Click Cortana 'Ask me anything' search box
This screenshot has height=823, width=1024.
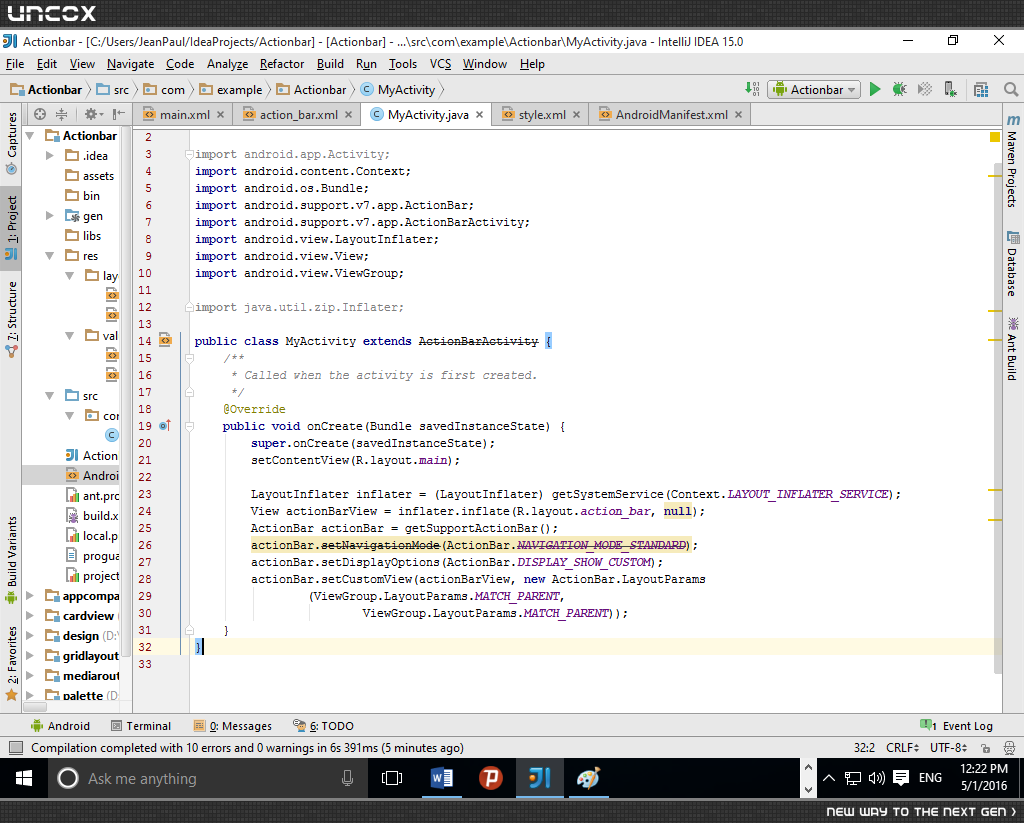208,778
